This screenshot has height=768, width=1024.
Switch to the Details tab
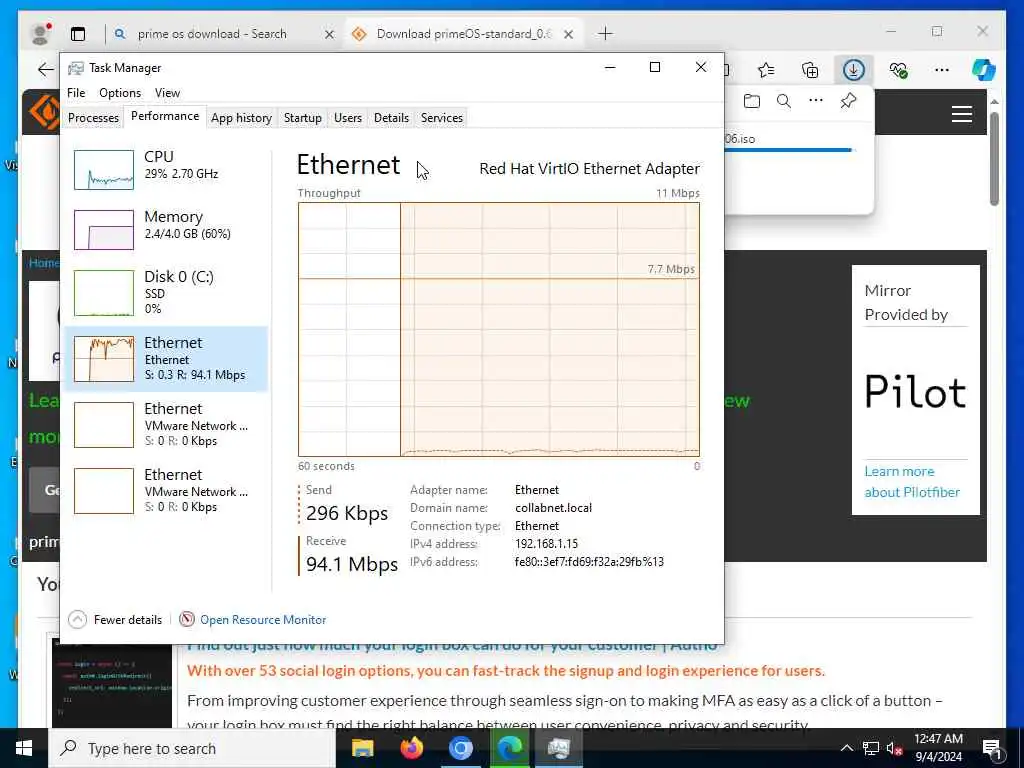click(x=391, y=118)
